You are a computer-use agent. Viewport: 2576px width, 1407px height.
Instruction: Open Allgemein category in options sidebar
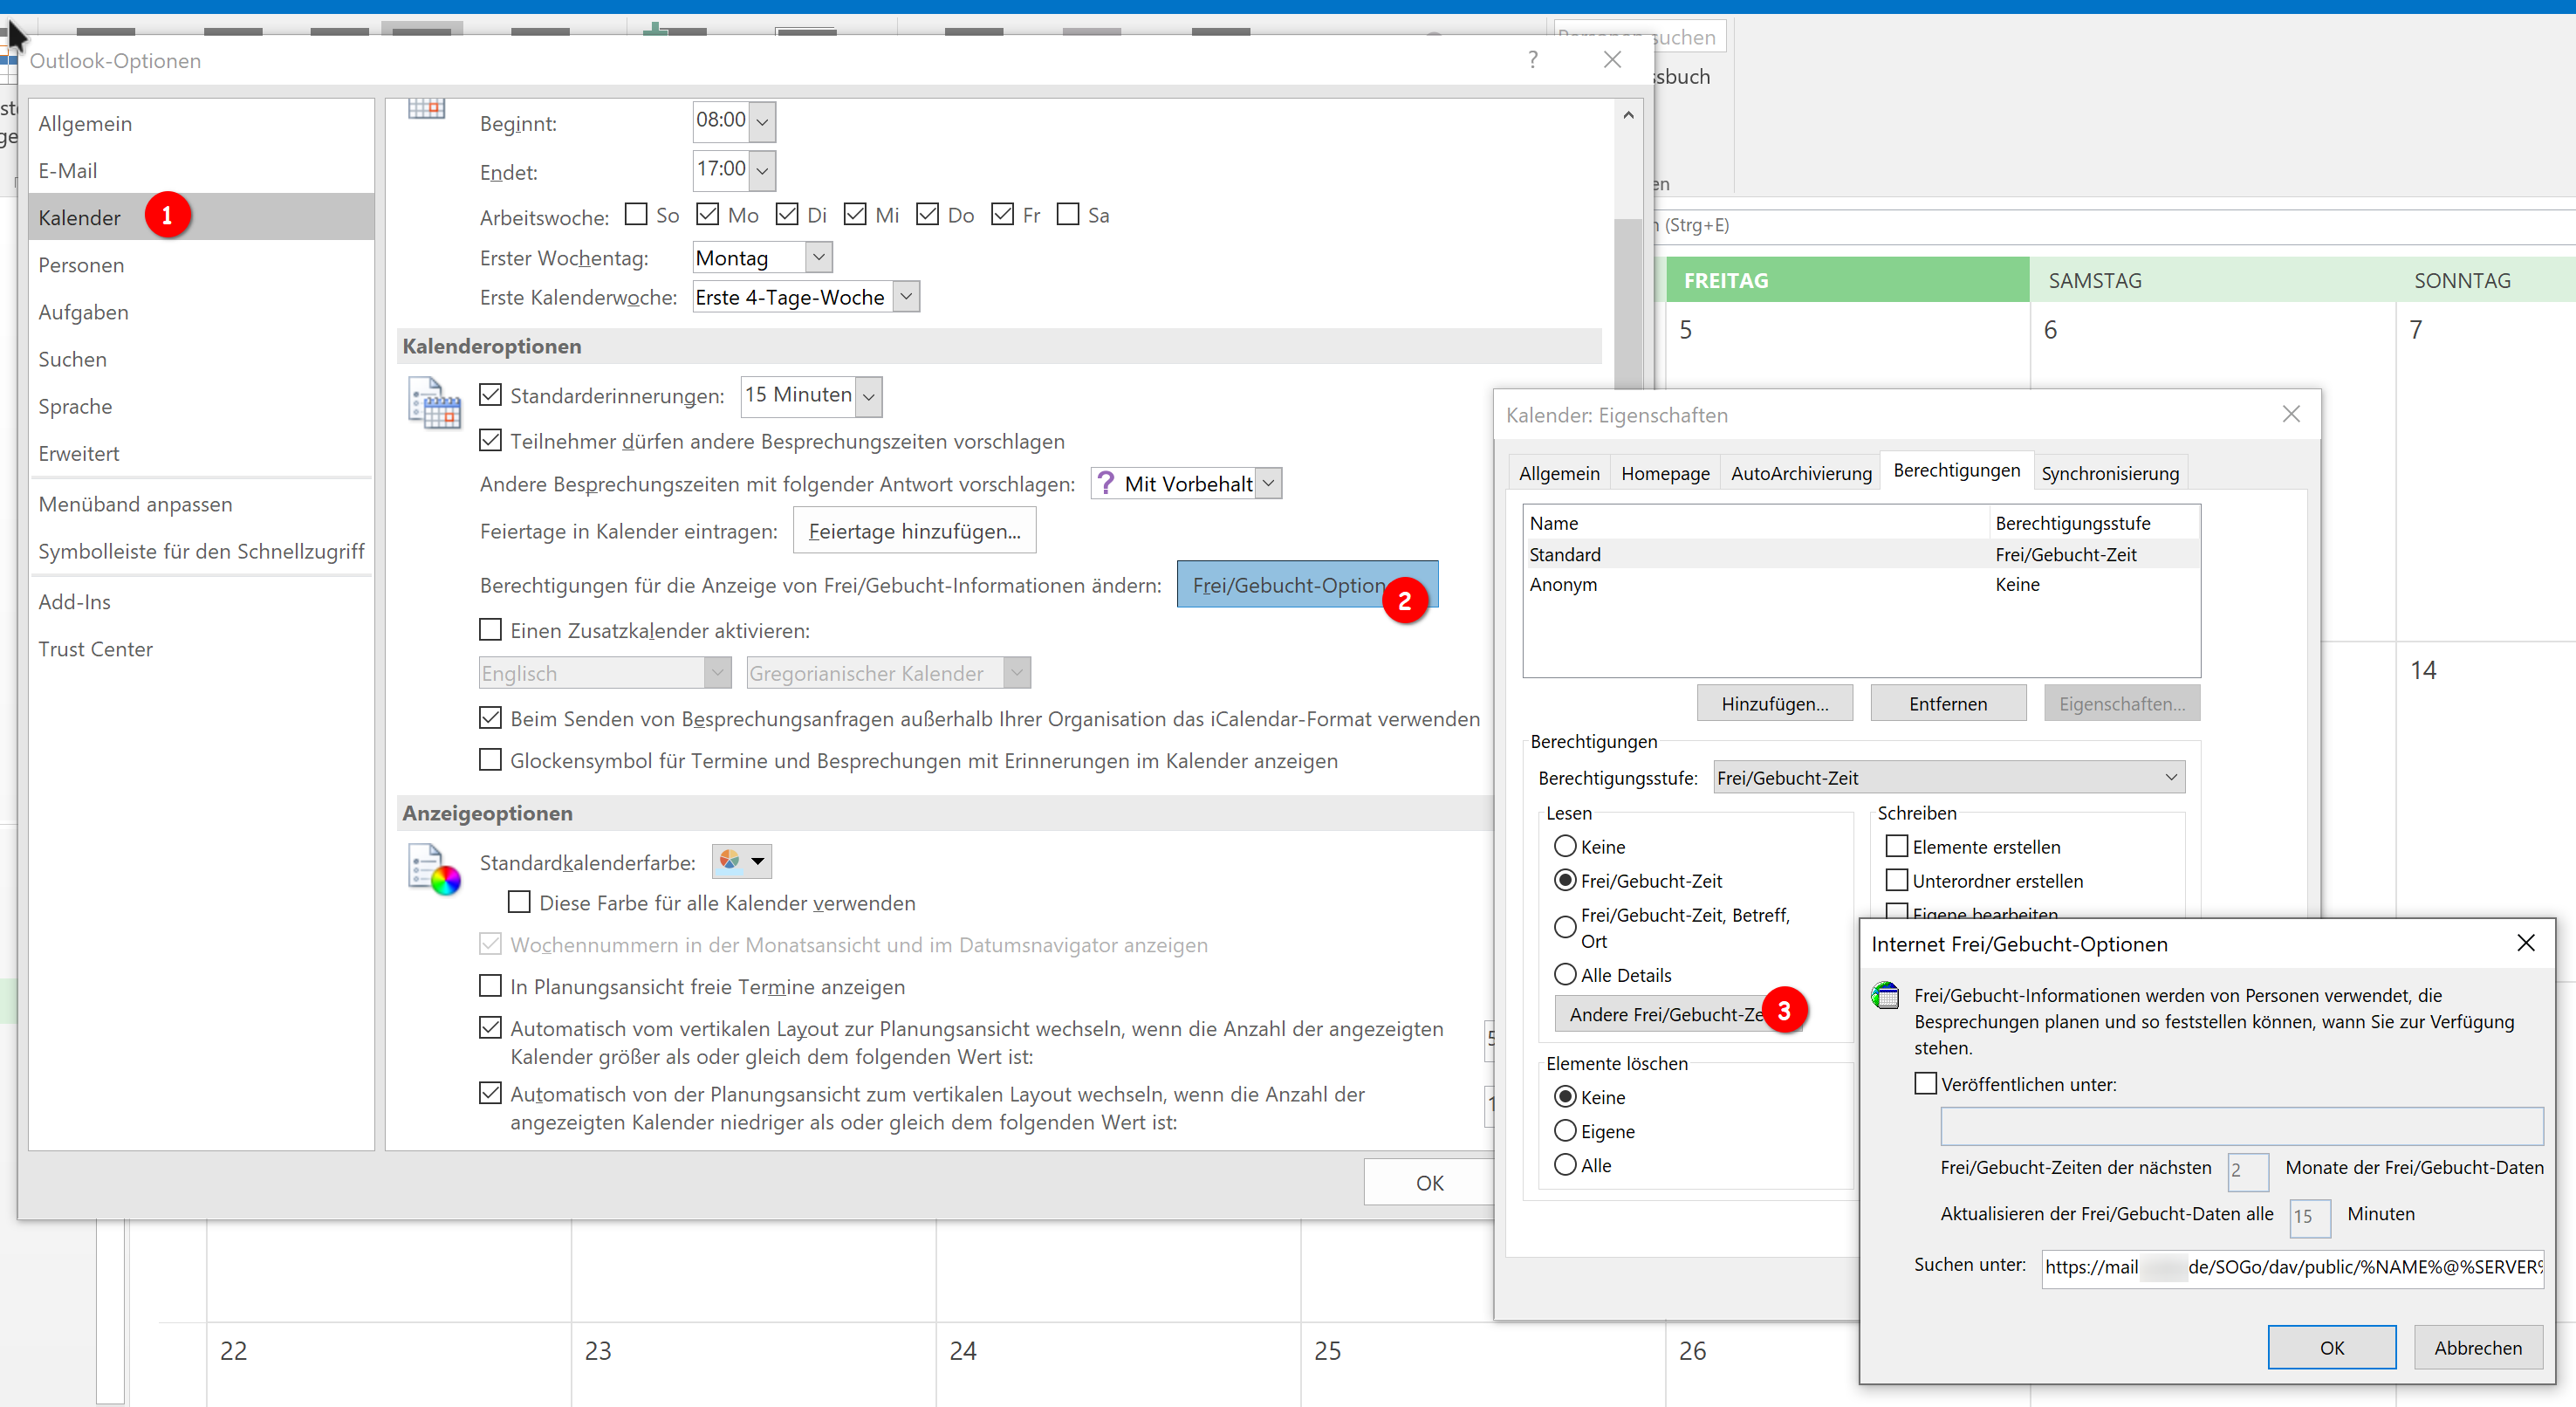click(201, 123)
